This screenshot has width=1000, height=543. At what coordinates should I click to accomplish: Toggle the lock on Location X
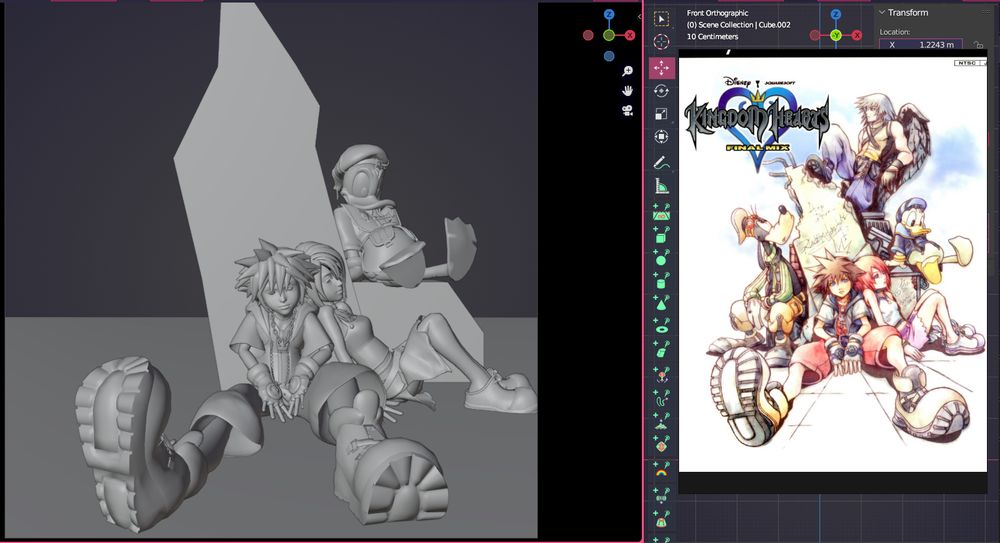pos(978,45)
